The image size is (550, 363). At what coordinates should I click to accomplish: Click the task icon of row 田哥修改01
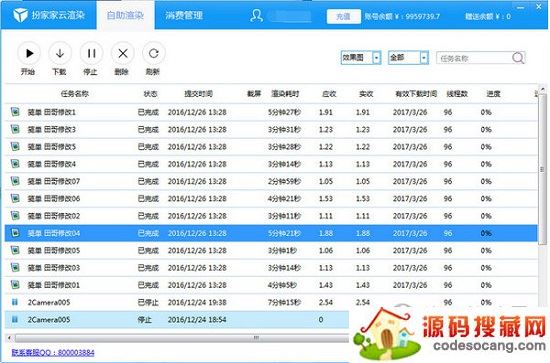[x=15, y=284]
